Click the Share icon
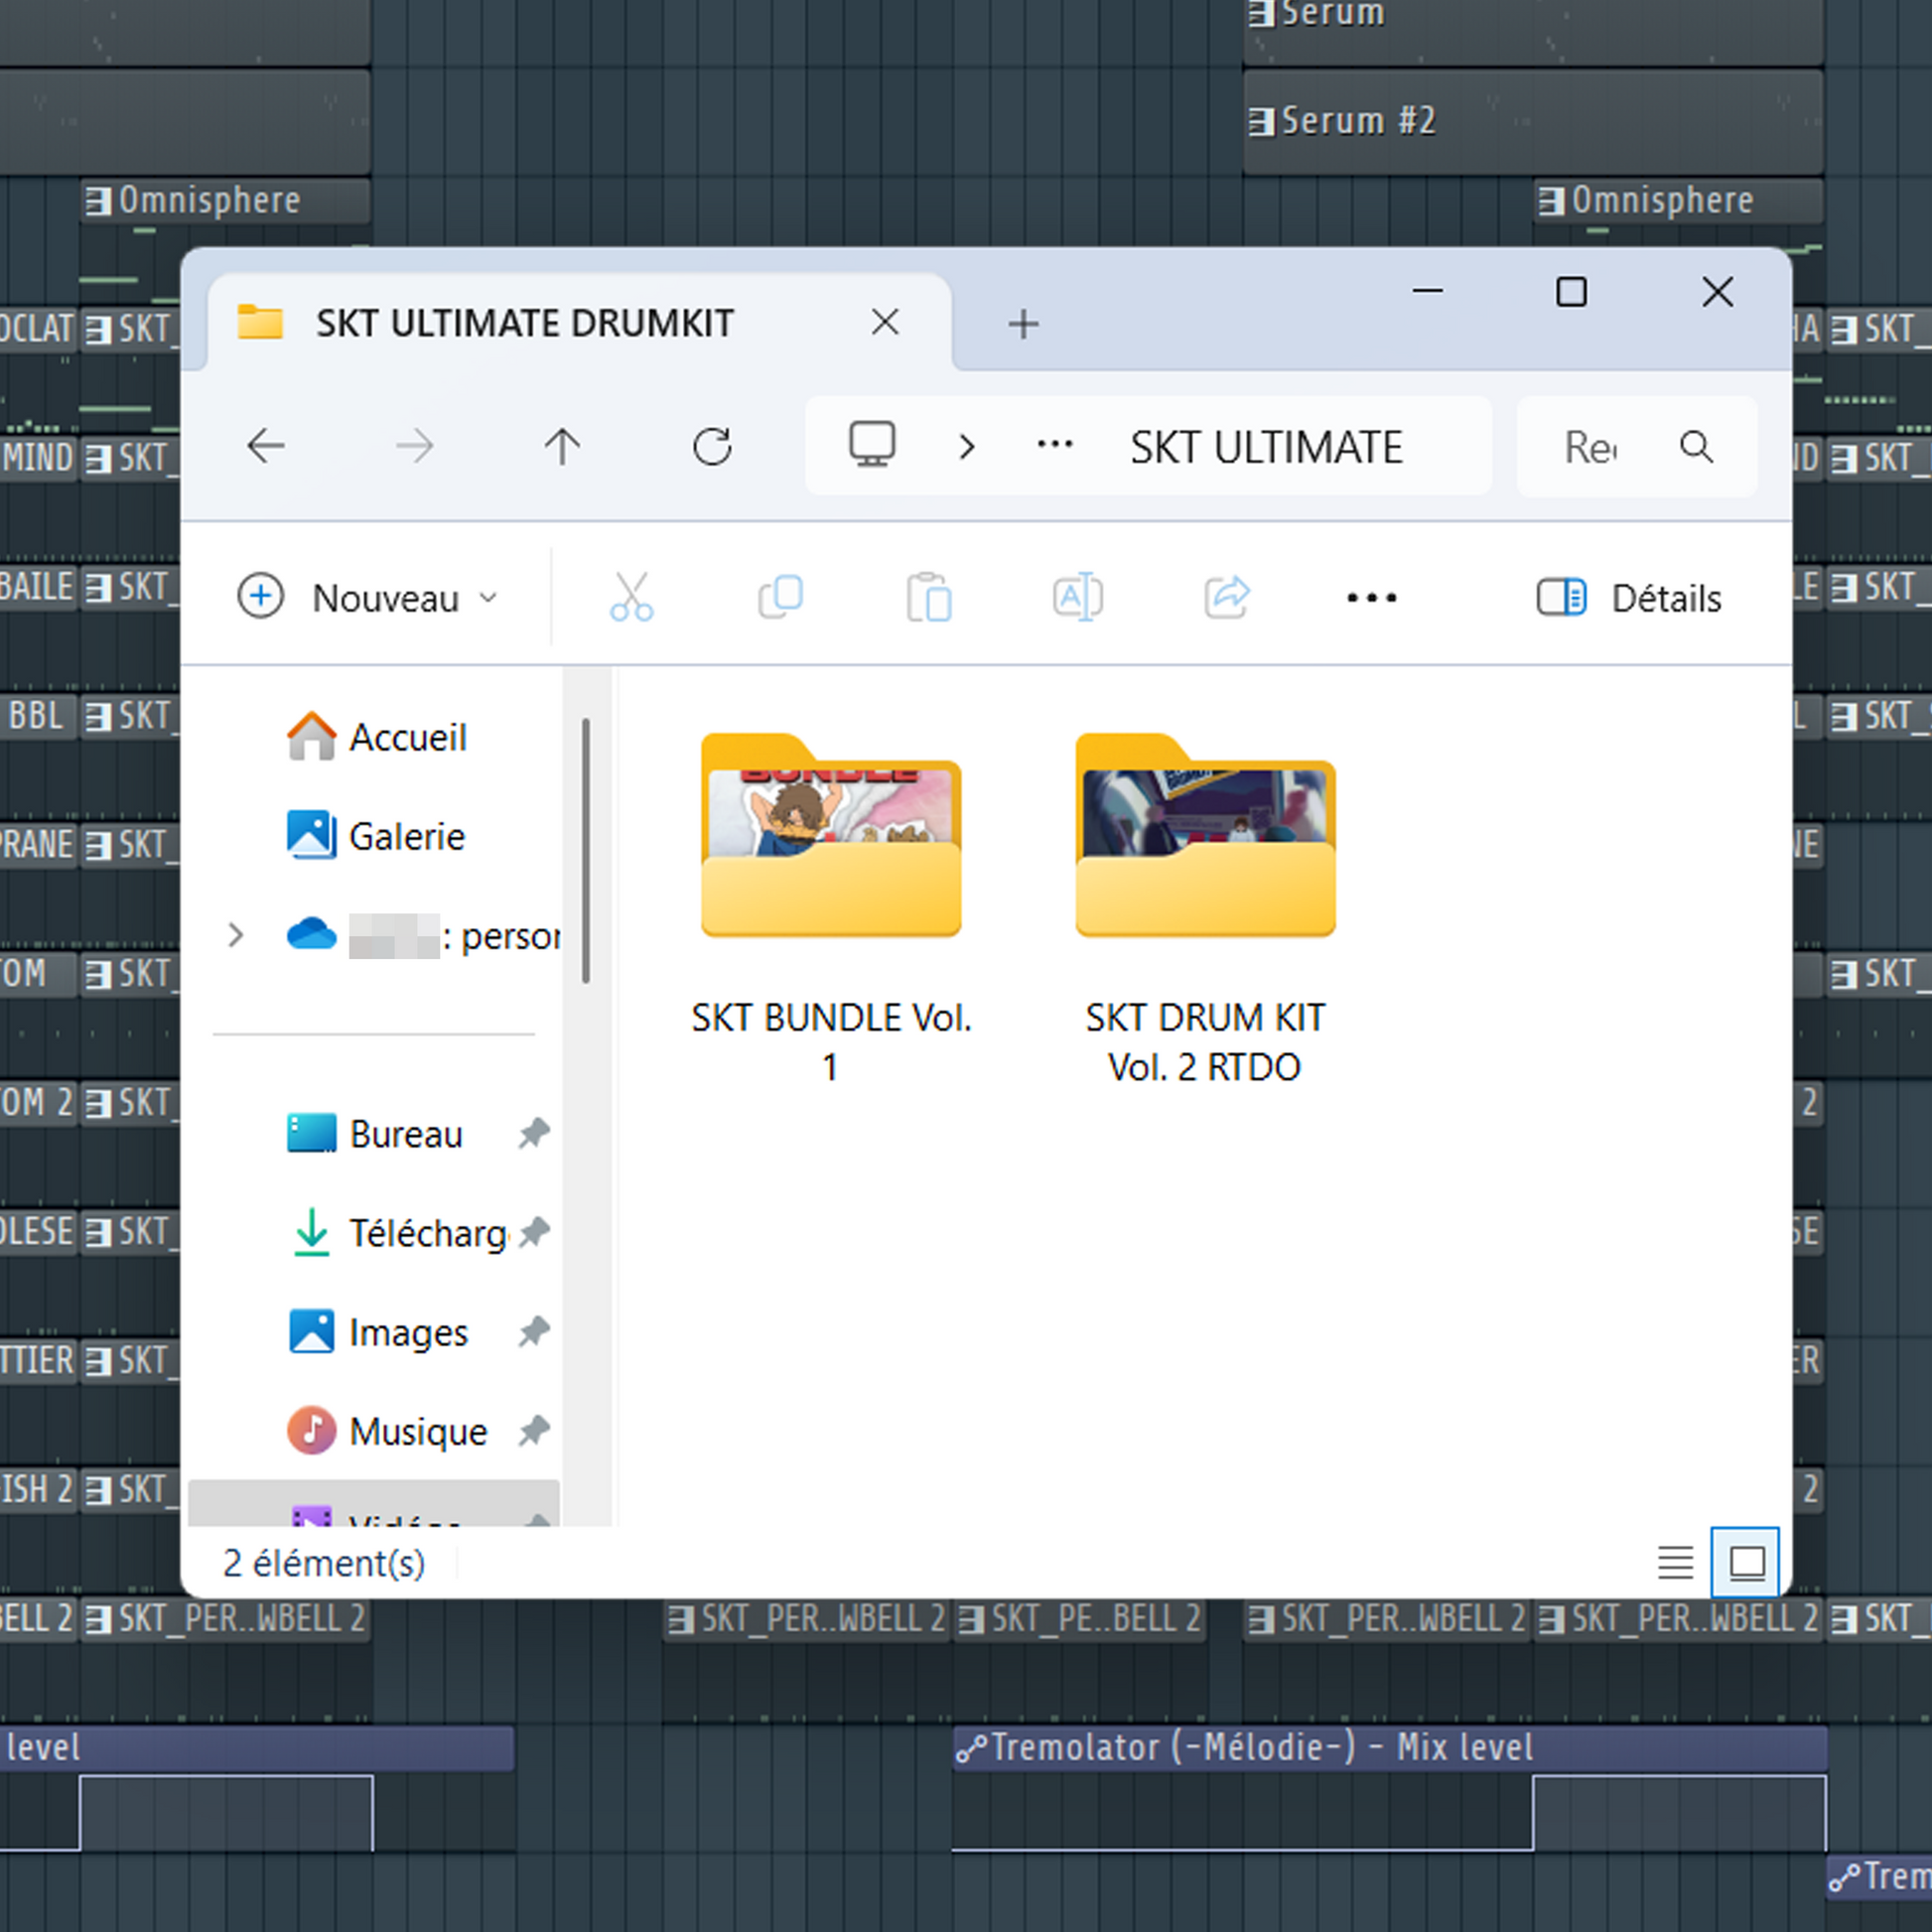1932x1932 pixels. click(x=1226, y=597)
